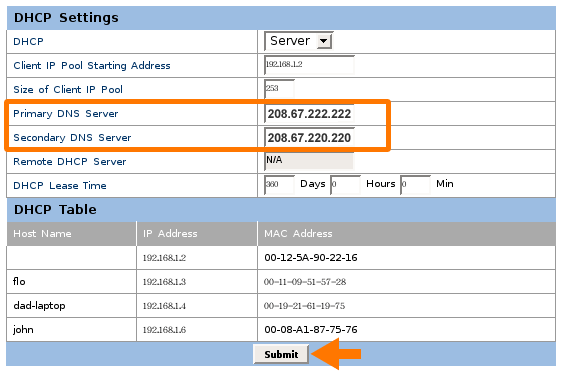
Task: Click the DHCP label
Action: (28, 42)
